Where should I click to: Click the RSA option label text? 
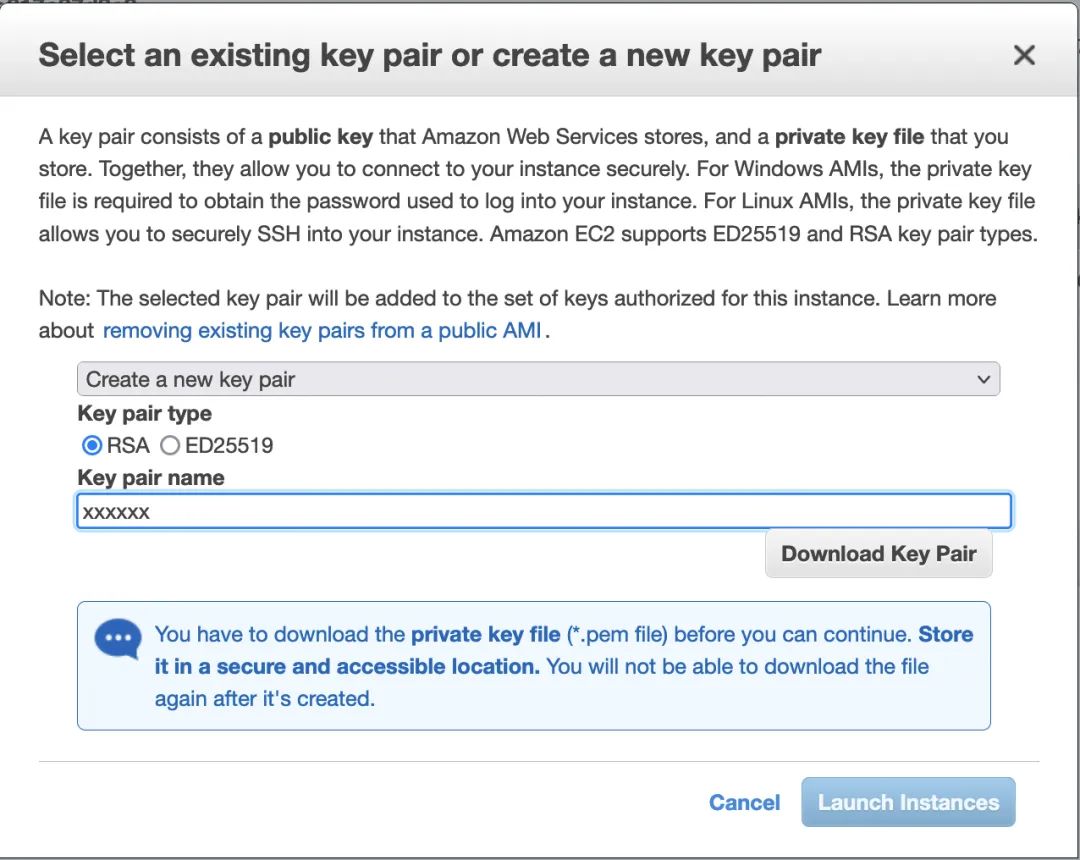tap(128, 446)
